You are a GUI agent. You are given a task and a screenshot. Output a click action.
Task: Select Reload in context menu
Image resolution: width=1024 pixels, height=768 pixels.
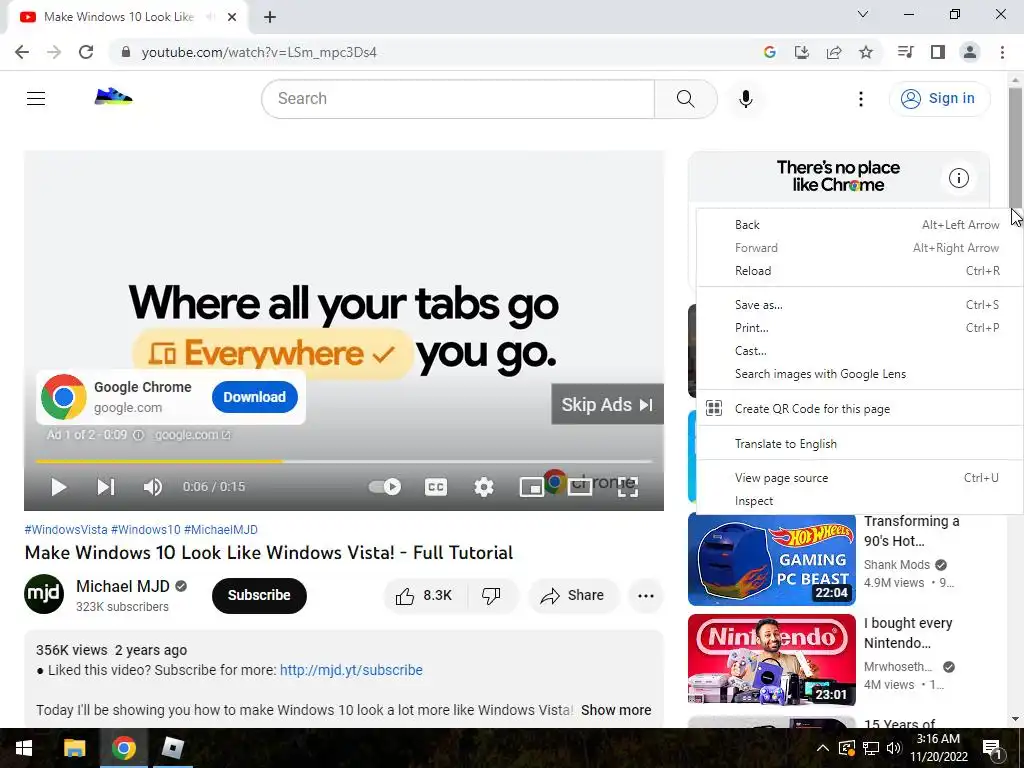click(x=859, y=271)
